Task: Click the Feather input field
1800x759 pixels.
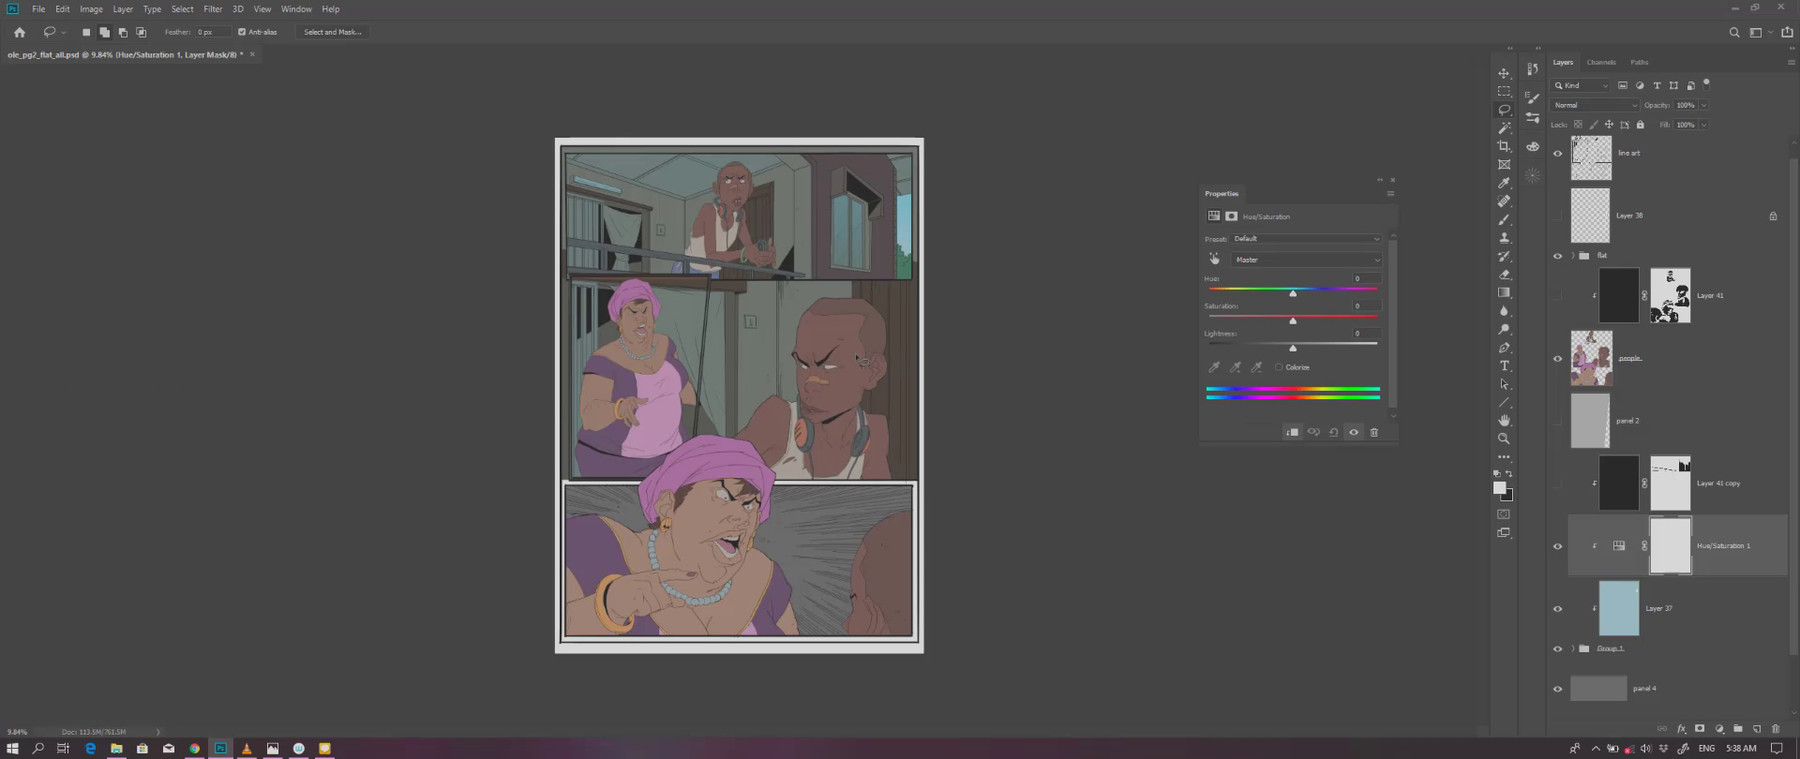Action: coord(212,32)
